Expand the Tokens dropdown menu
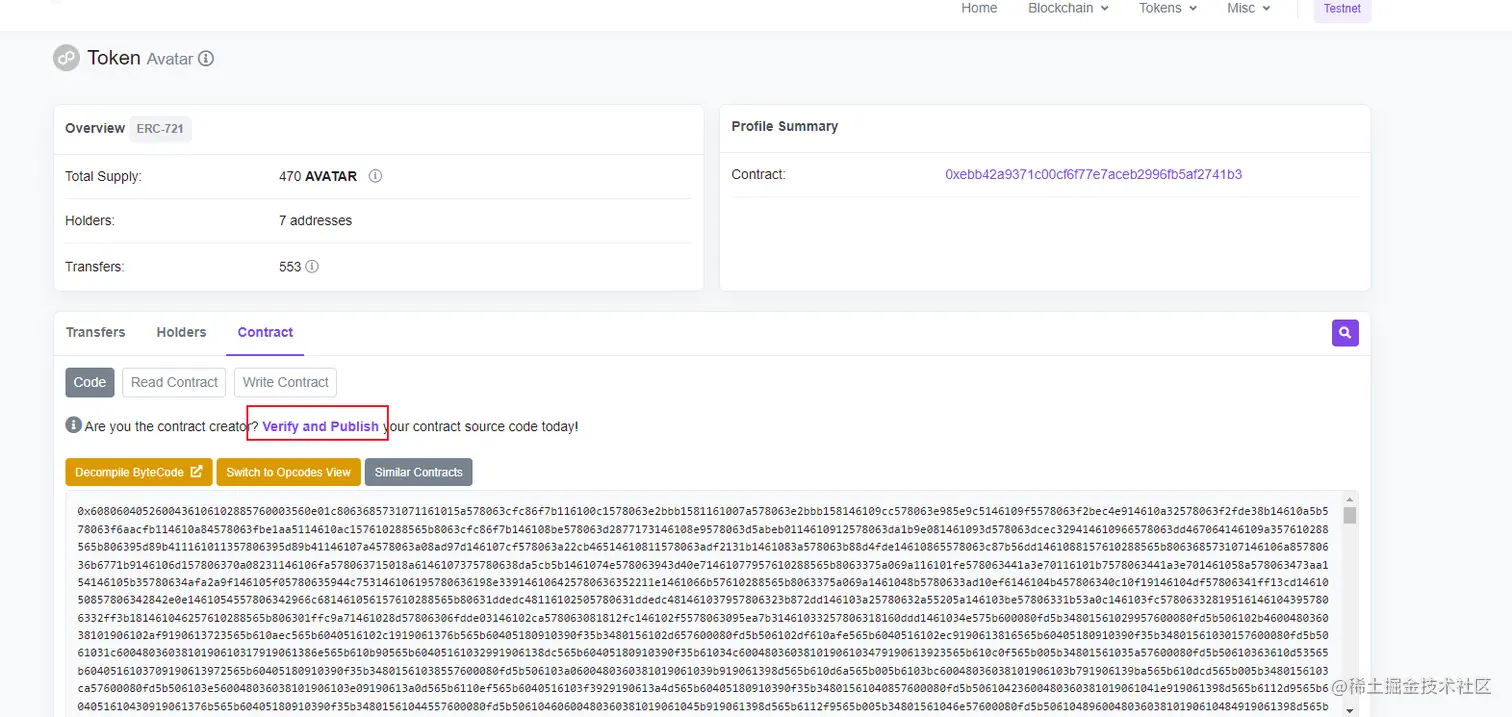 click(1168, 8)
